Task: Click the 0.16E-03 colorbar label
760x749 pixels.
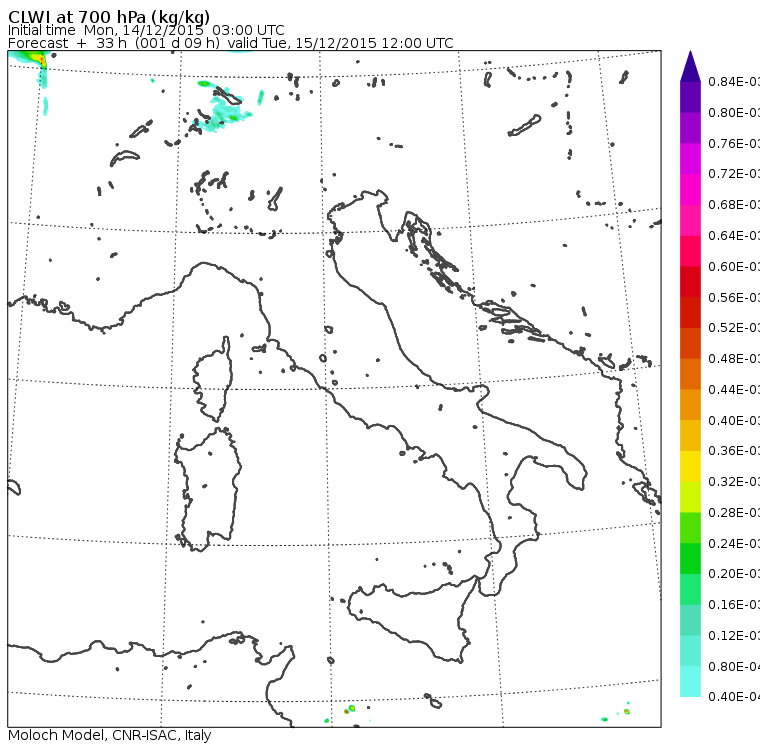Action: (x=734, y=605)
